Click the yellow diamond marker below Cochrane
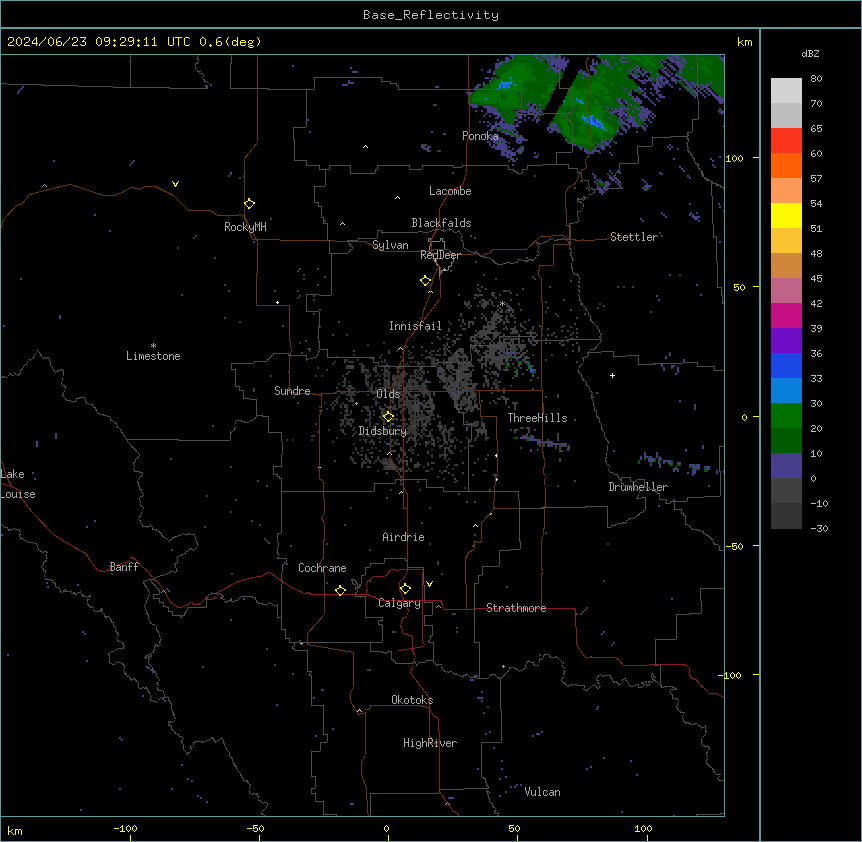Image resolution: width=862 pixels, height=842 pixels. point(340,590)
